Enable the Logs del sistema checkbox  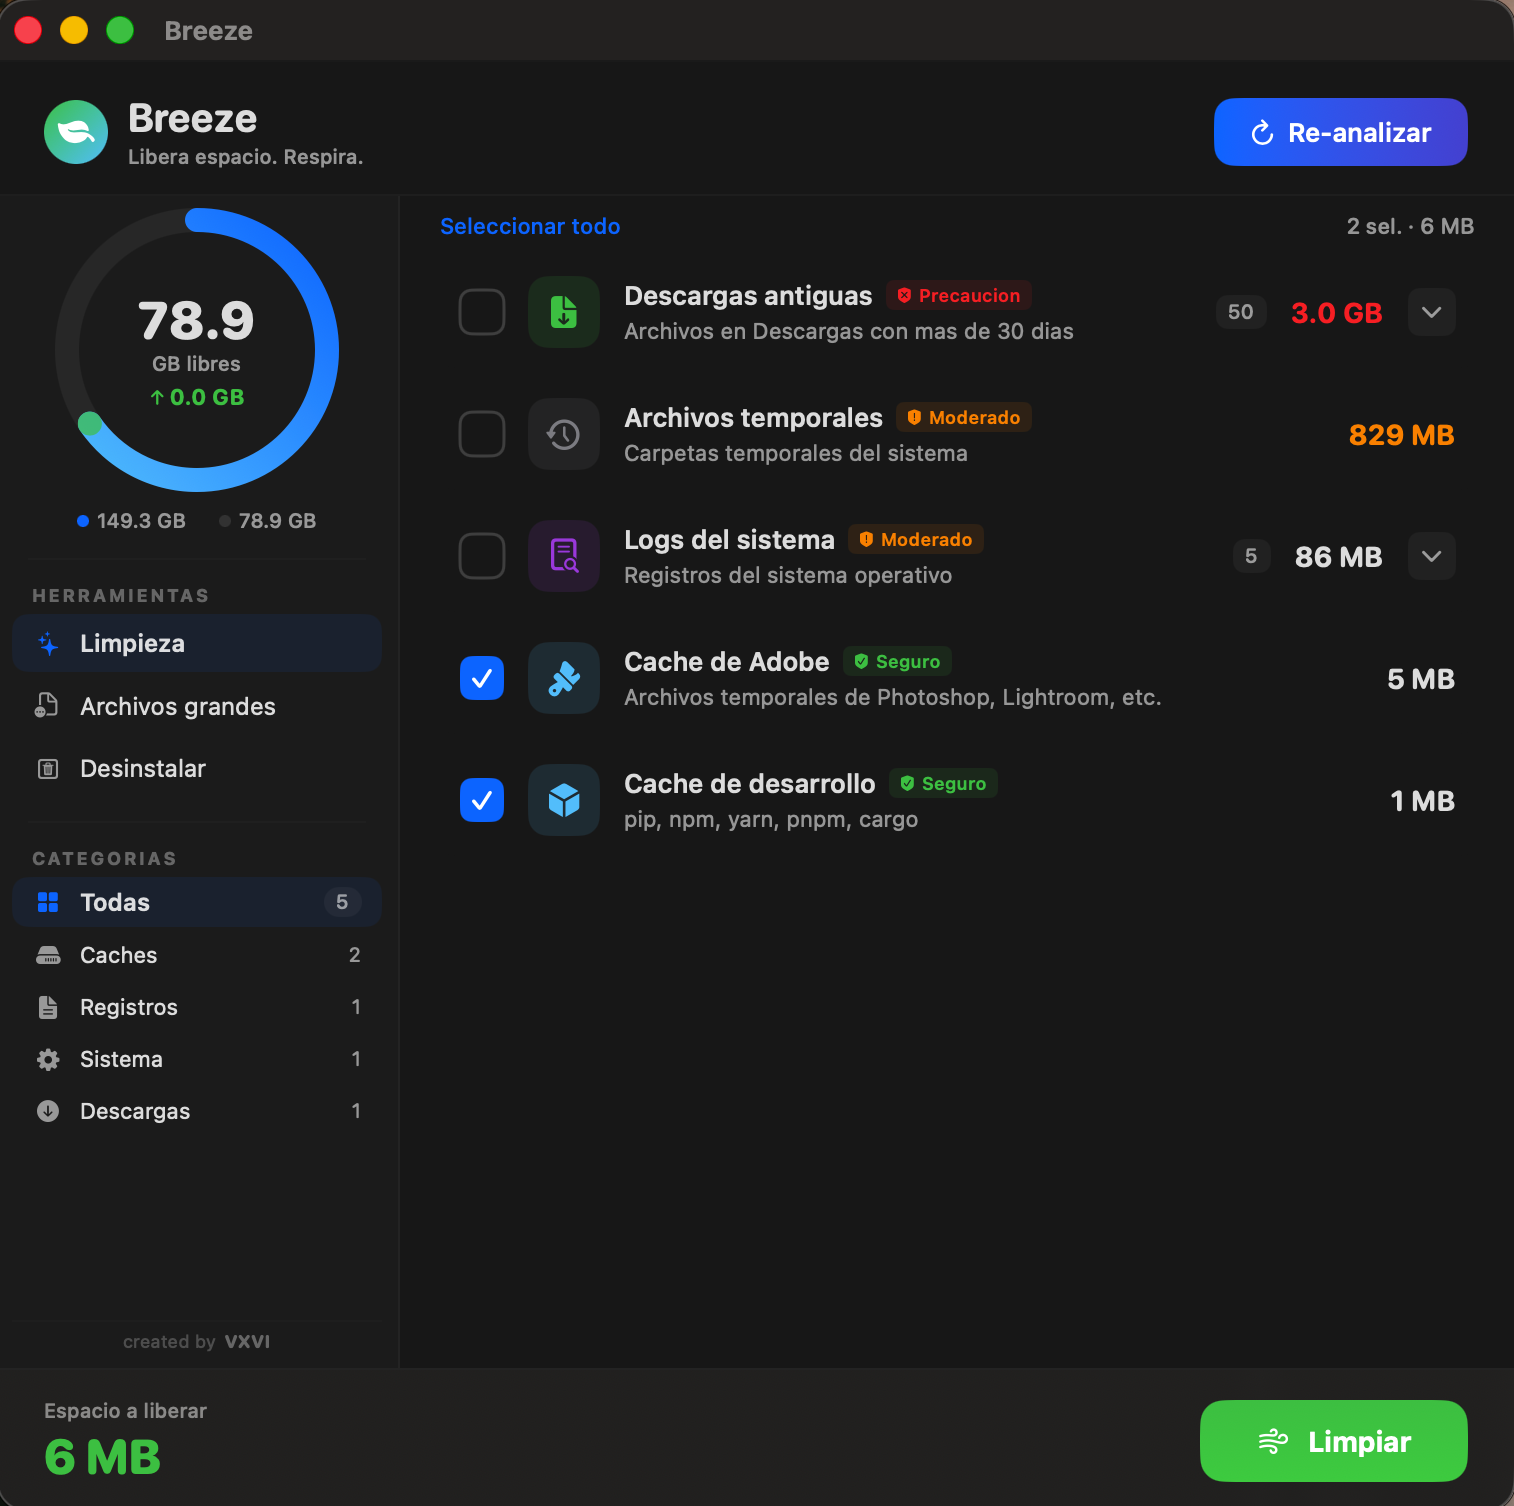pos(482,556)
